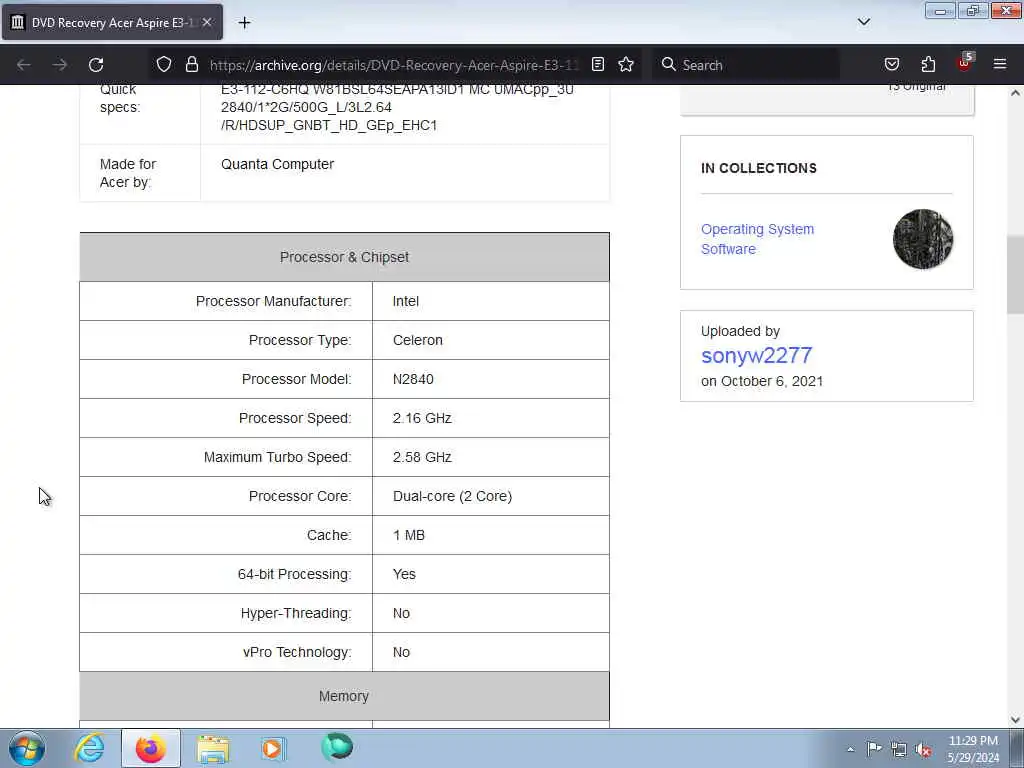The image size is (1024, 768).
Task: Focus the archive.org URL address field
Action: coord(394,65)
